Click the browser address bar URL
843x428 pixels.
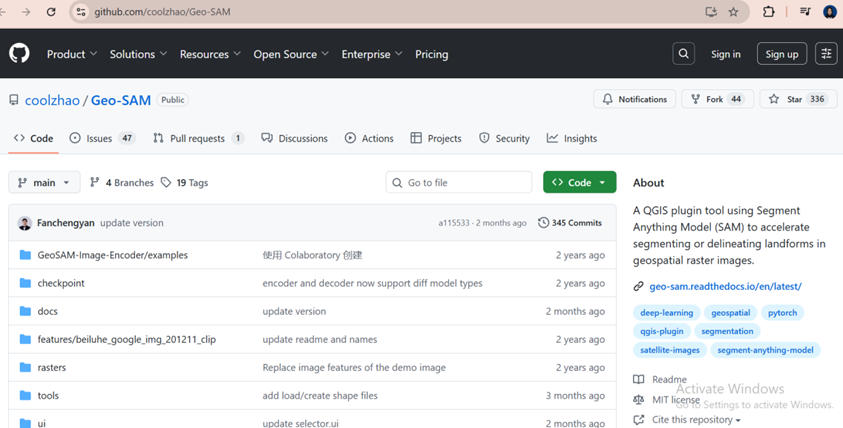coord(162,12)
